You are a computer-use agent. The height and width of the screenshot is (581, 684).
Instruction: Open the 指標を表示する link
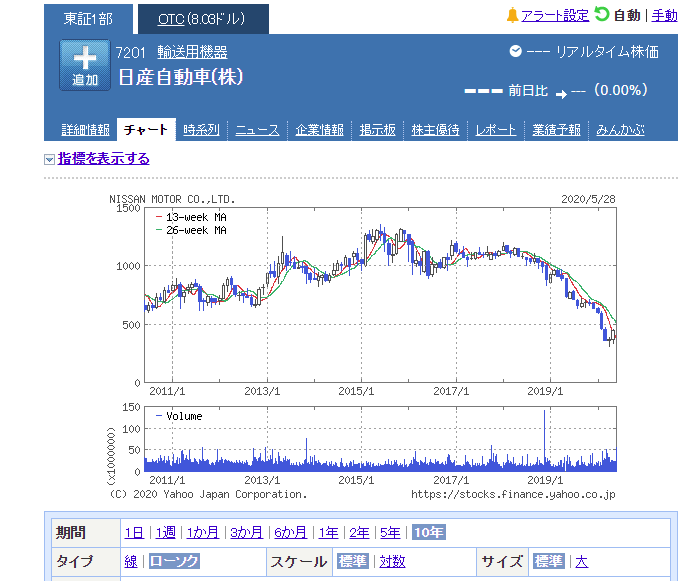click(x=103, y=158)
